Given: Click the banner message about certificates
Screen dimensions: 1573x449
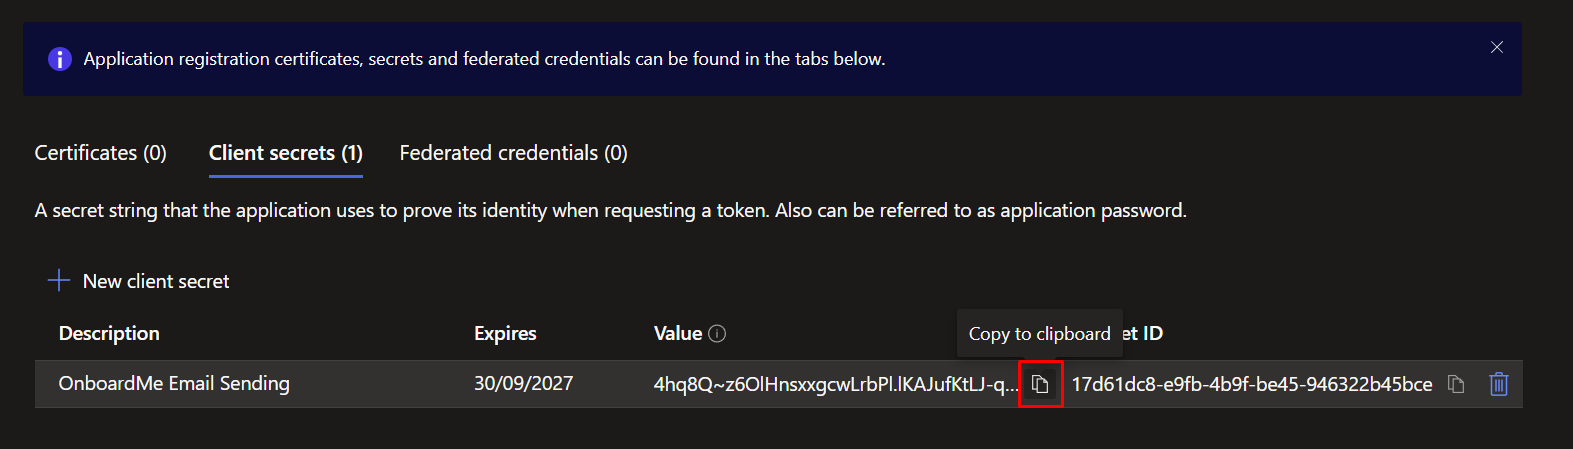Looking at the screenshot, I should point(484,59).
